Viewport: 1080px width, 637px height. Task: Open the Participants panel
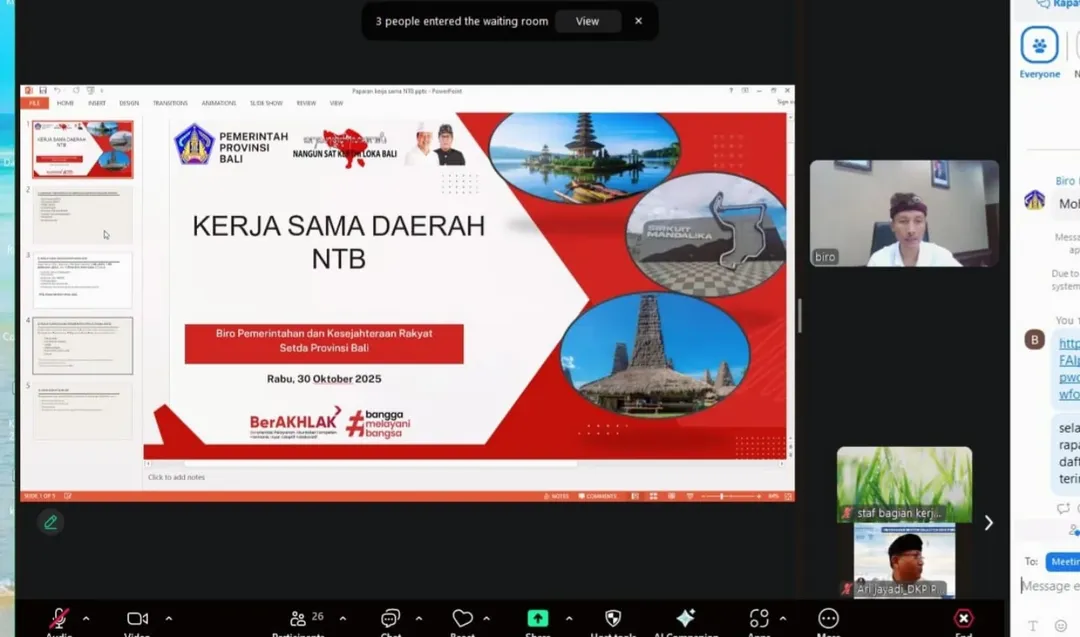tap(297, 619)
